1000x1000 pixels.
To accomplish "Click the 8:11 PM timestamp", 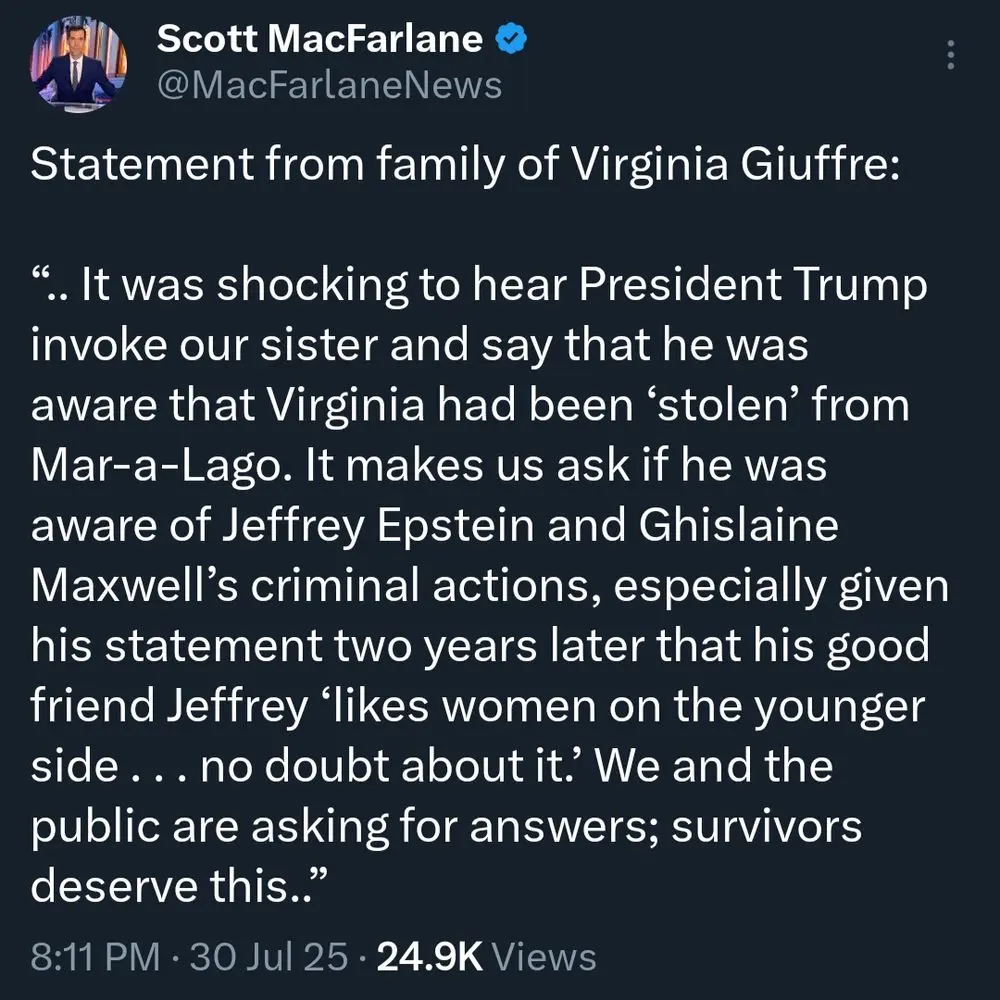I will coord(95,957).
